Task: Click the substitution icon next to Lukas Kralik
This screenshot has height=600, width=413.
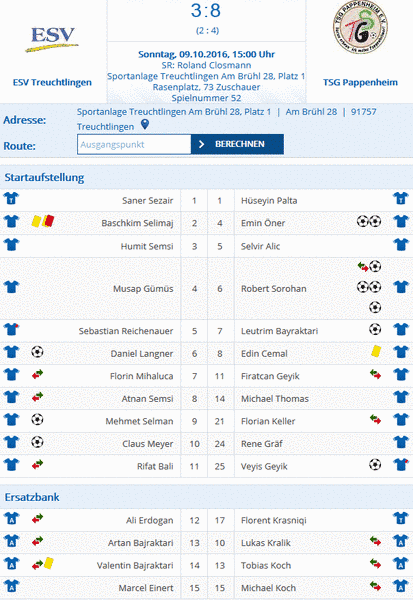Action: (375, 541)
